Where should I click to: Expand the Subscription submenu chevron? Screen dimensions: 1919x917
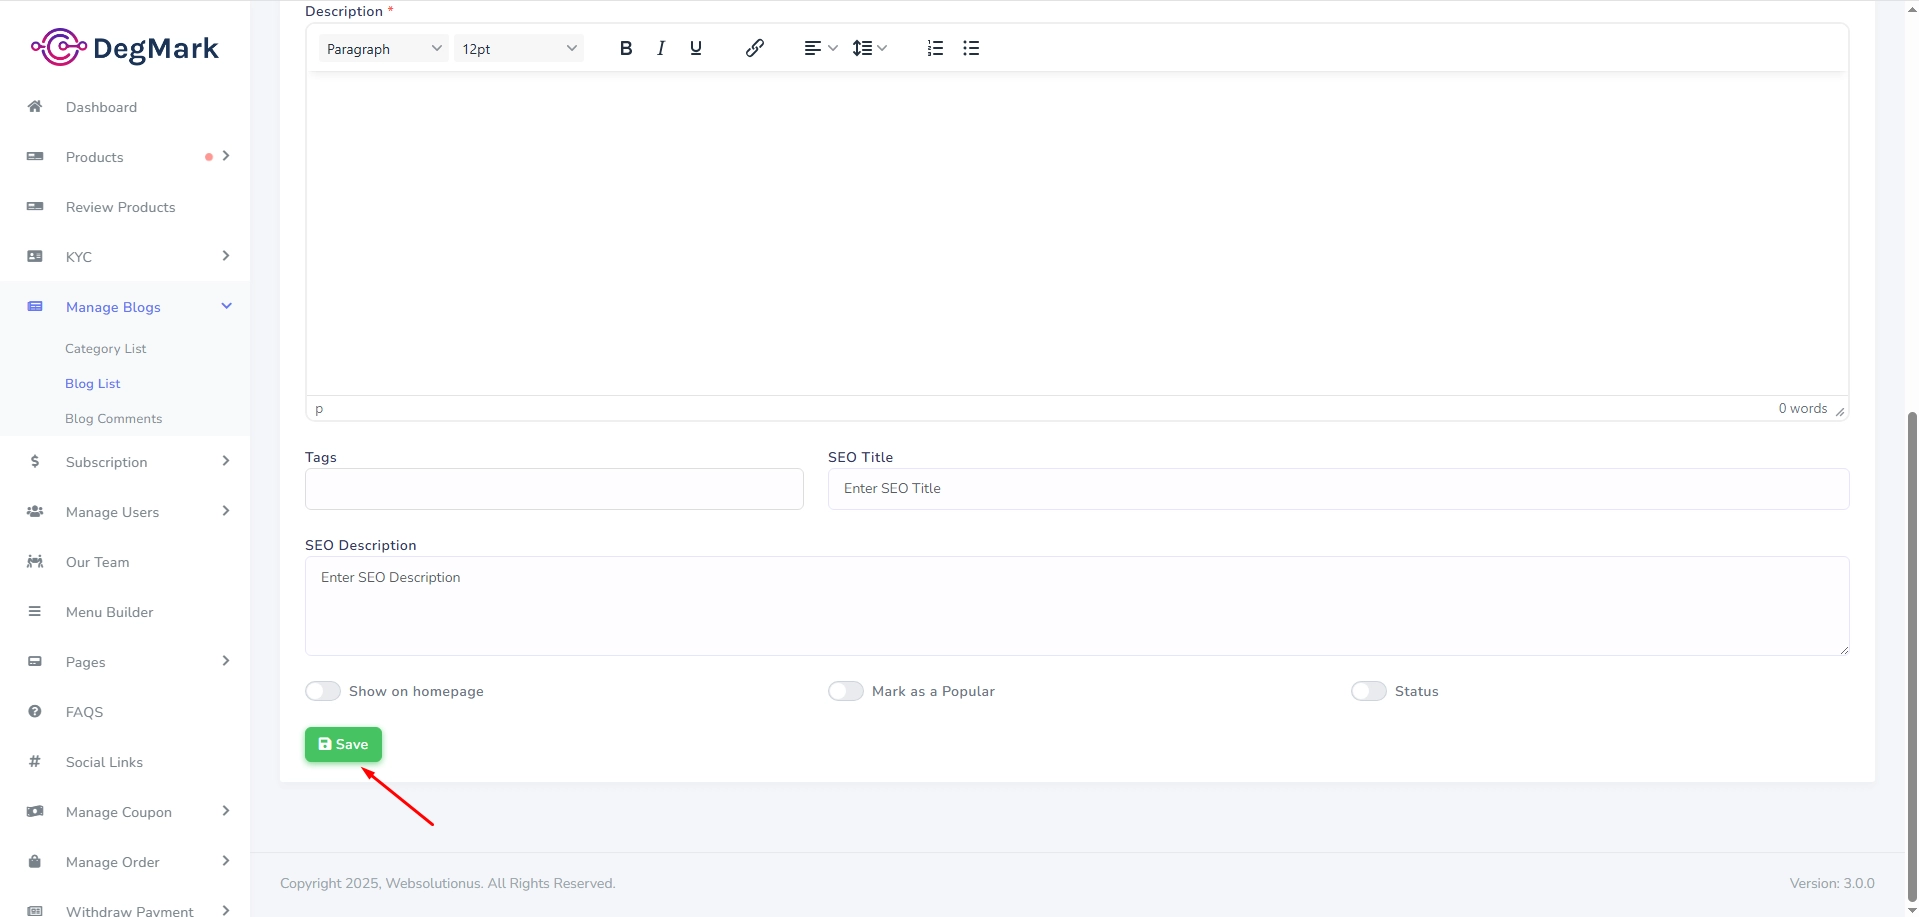point(226,461)
